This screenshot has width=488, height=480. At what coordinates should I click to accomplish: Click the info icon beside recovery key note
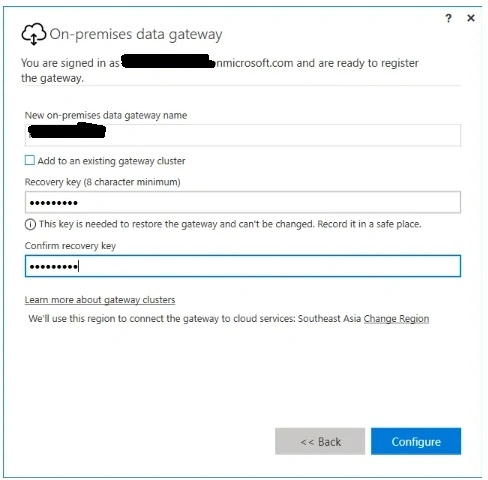[30, 224]
